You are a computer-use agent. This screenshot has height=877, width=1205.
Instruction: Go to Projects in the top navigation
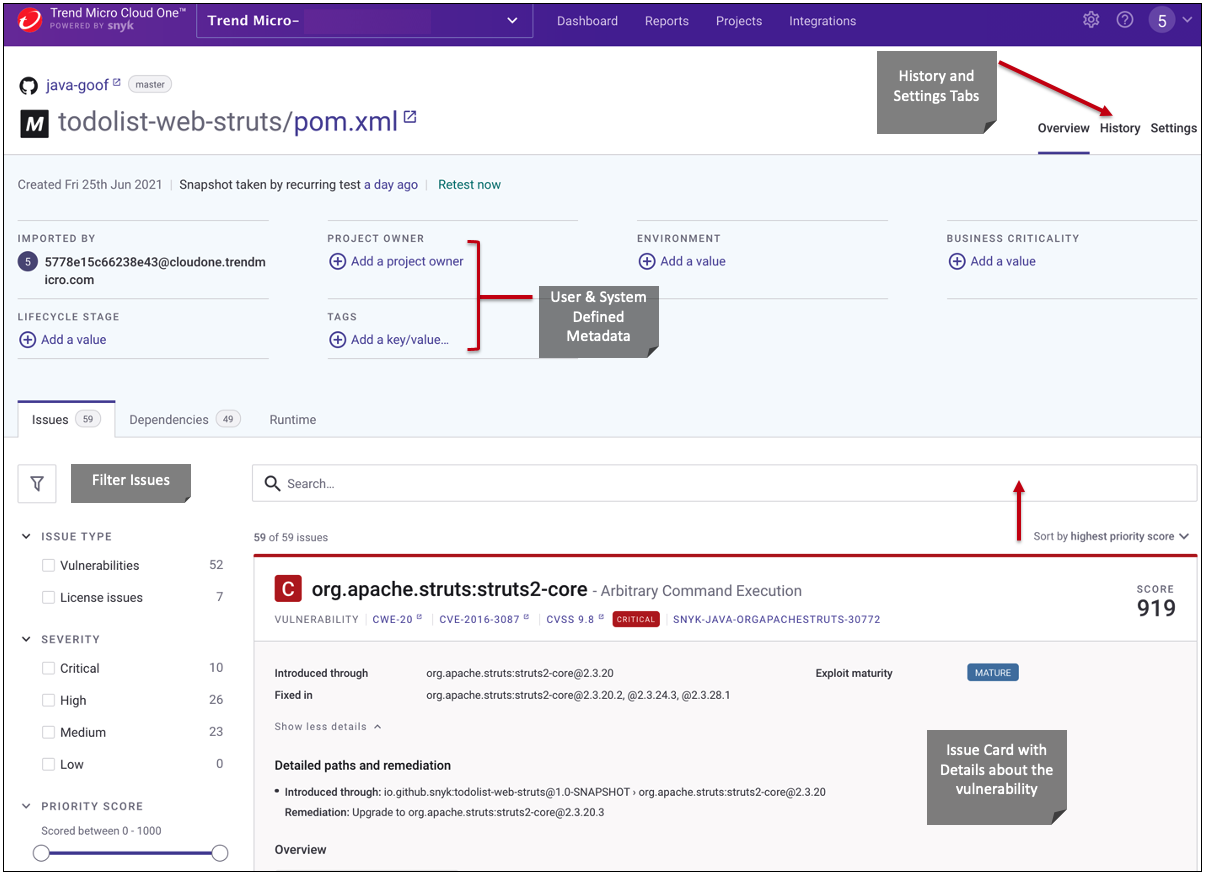click(739, 21)
